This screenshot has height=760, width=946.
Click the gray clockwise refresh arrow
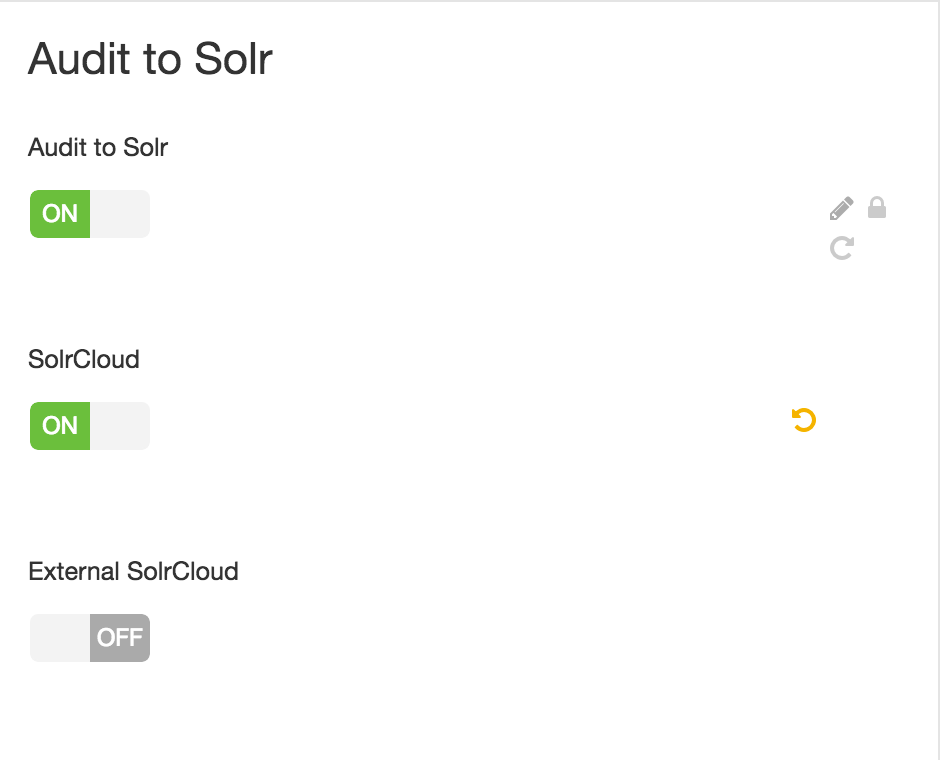842,248
